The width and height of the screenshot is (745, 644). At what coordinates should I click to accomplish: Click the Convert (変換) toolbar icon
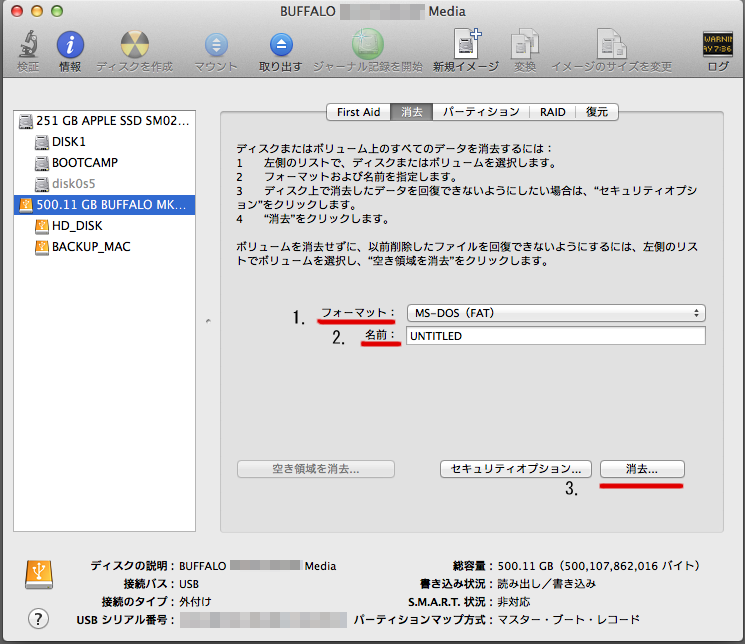click(x=525, y=44)
